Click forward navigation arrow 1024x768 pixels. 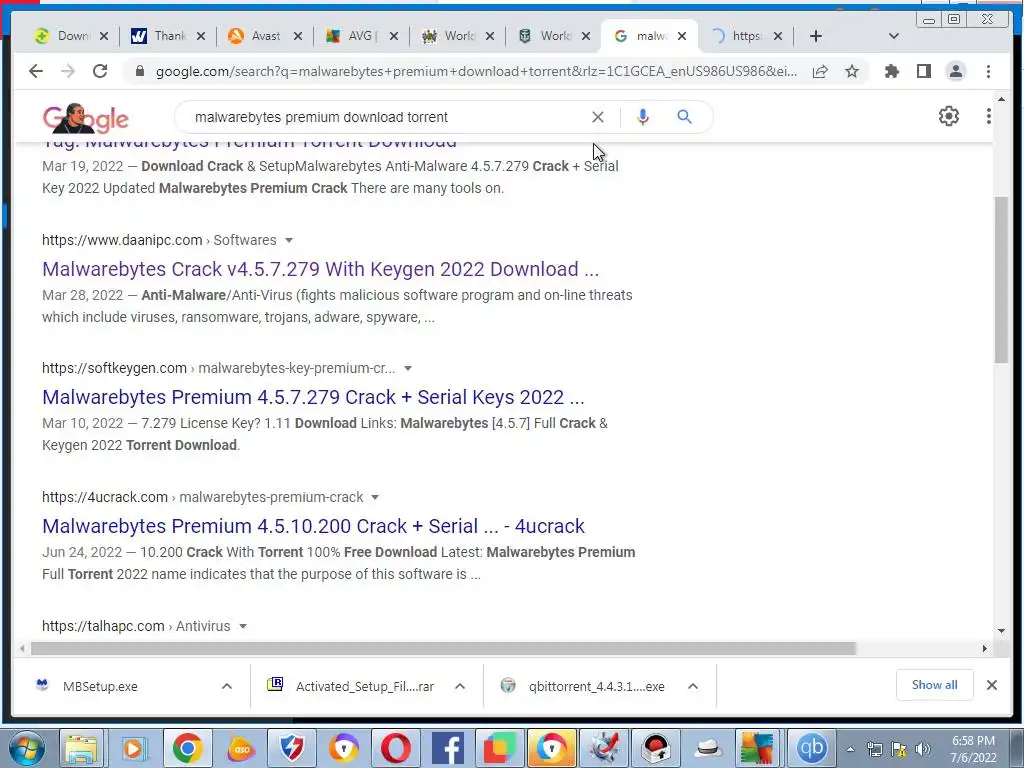(68, 71)
